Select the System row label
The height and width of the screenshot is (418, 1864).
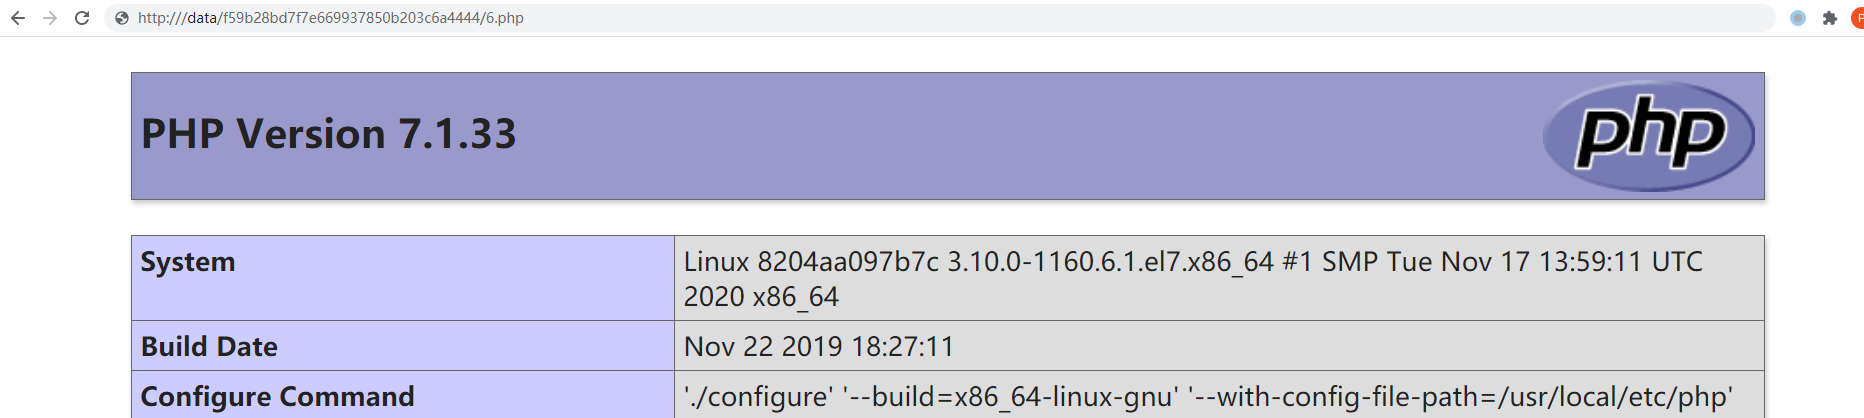188,262
